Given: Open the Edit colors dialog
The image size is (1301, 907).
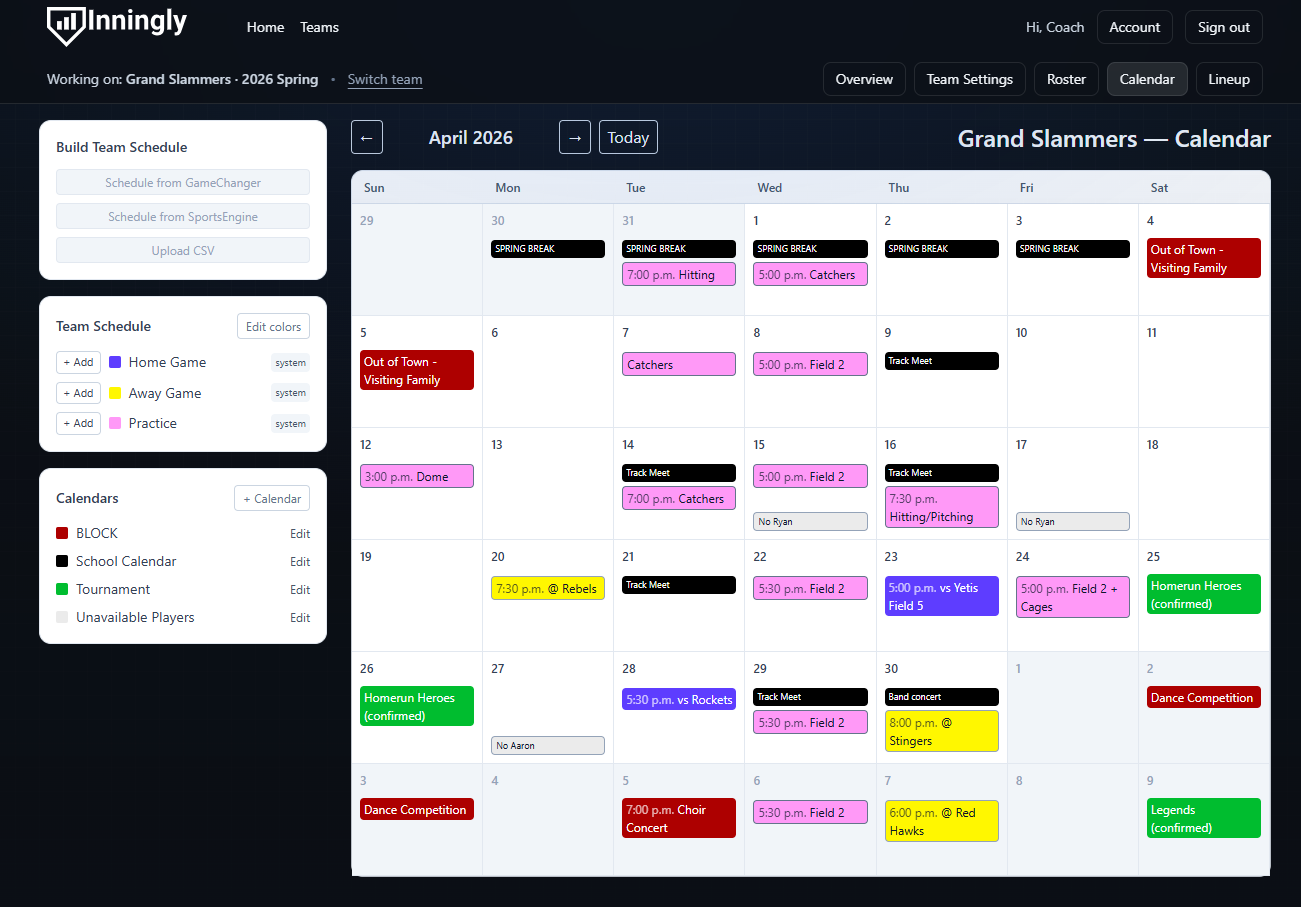Looking at the screenshot, I should tap(273, 326).
